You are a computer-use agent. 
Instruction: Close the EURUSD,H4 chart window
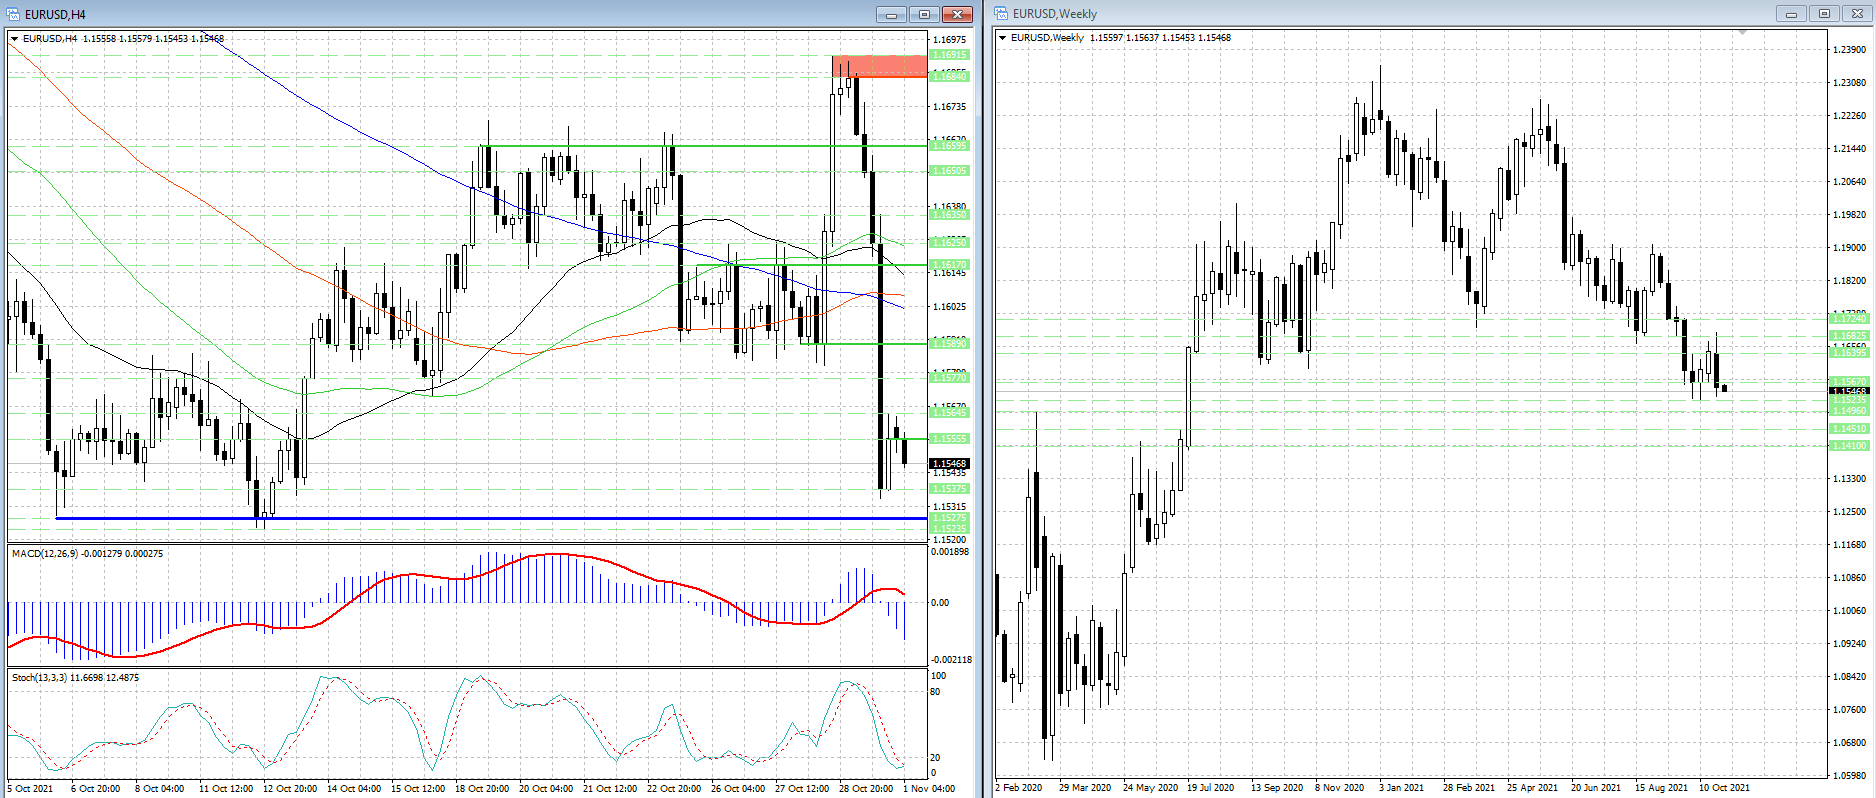pyautogui.click(x=957, y=14)
